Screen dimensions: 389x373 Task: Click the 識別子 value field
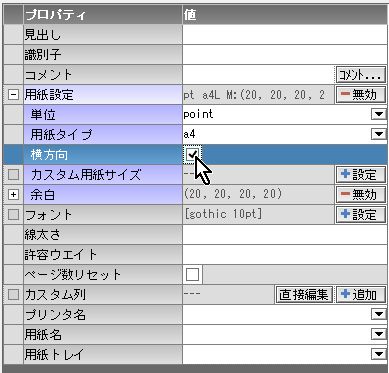285,55
